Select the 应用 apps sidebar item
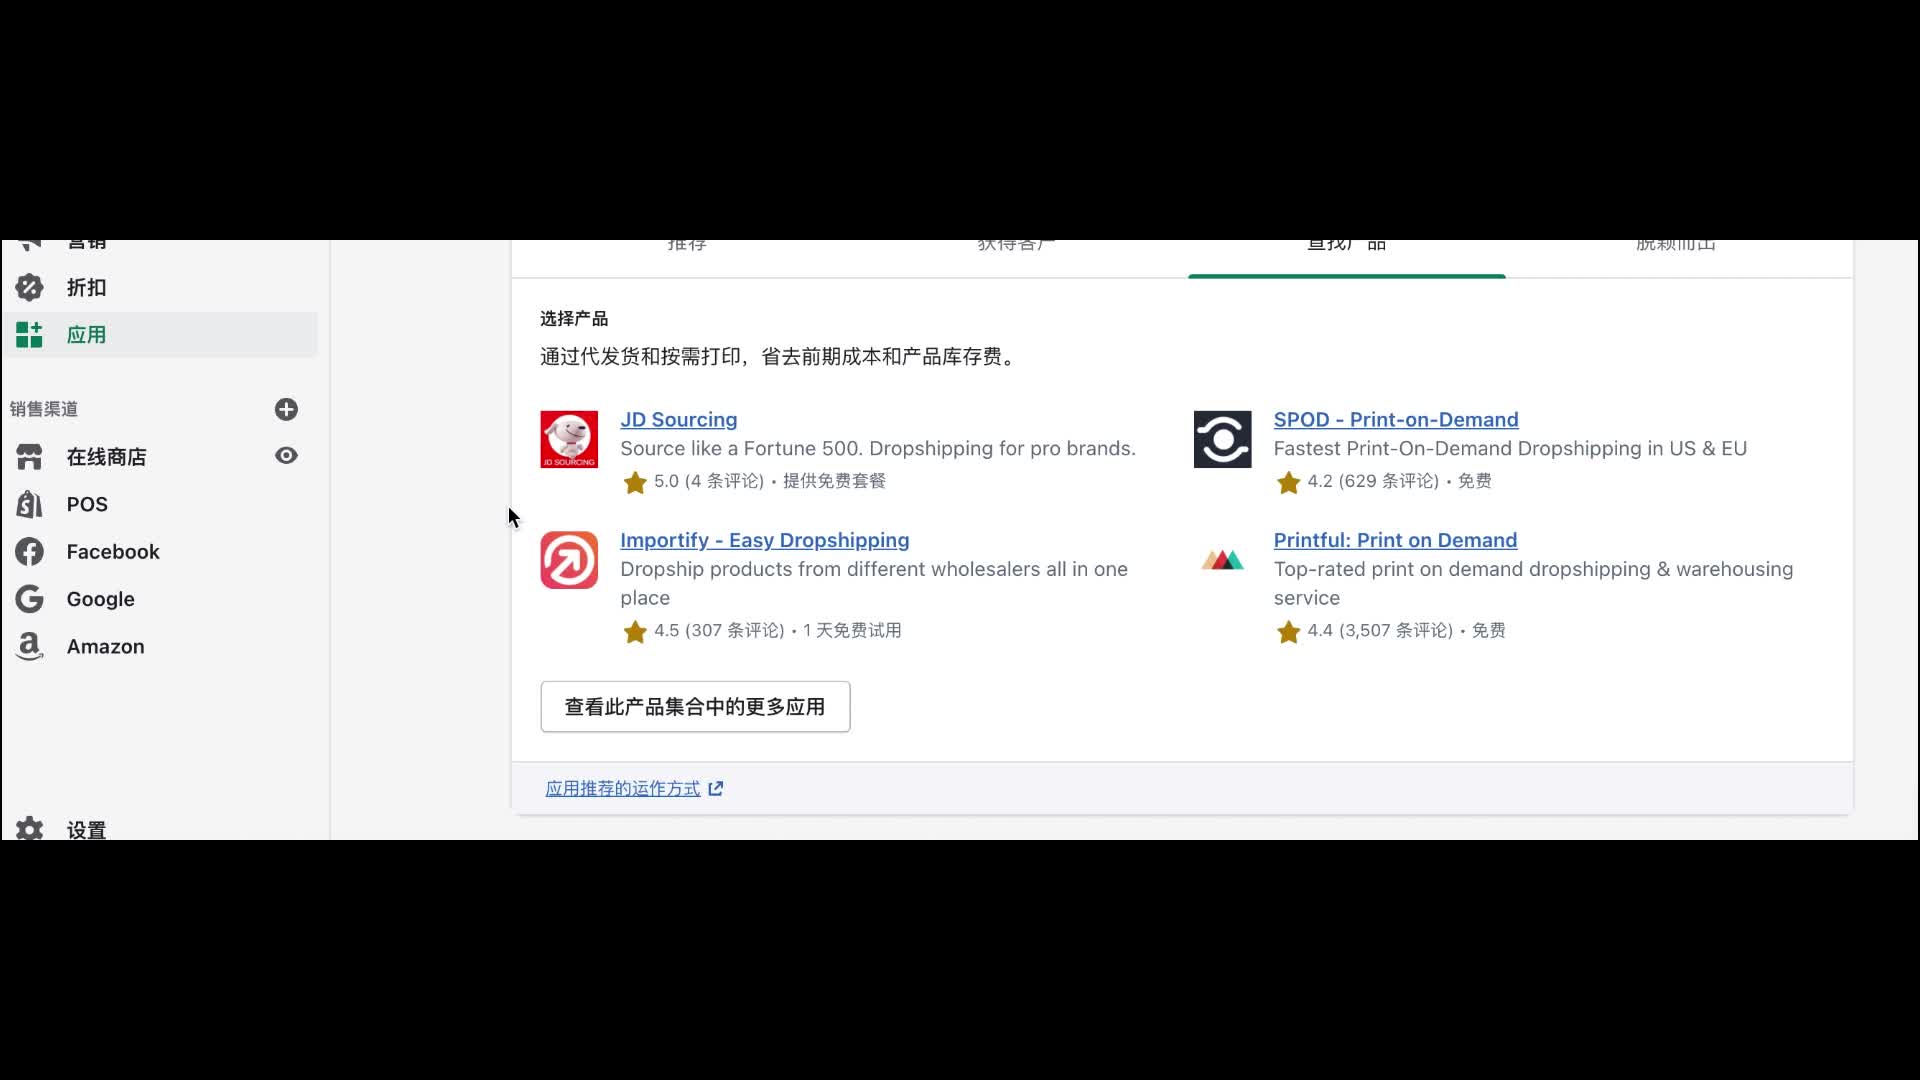The width and height of the screenshot is (1920, 1080). pos(160,335)
